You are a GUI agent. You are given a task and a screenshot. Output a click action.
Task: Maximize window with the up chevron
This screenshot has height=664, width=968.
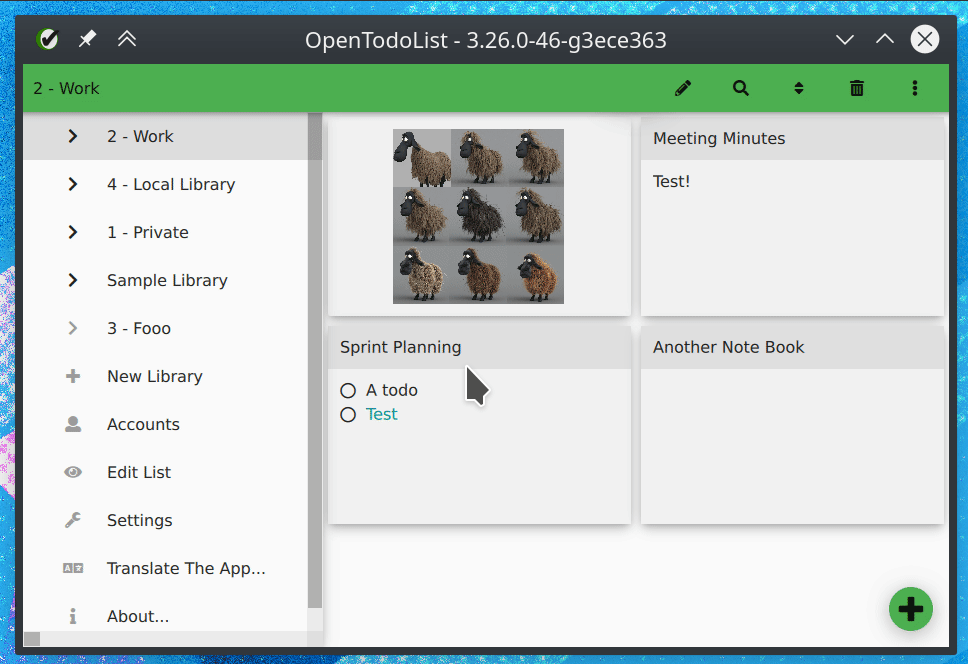[x=885, y=39]
